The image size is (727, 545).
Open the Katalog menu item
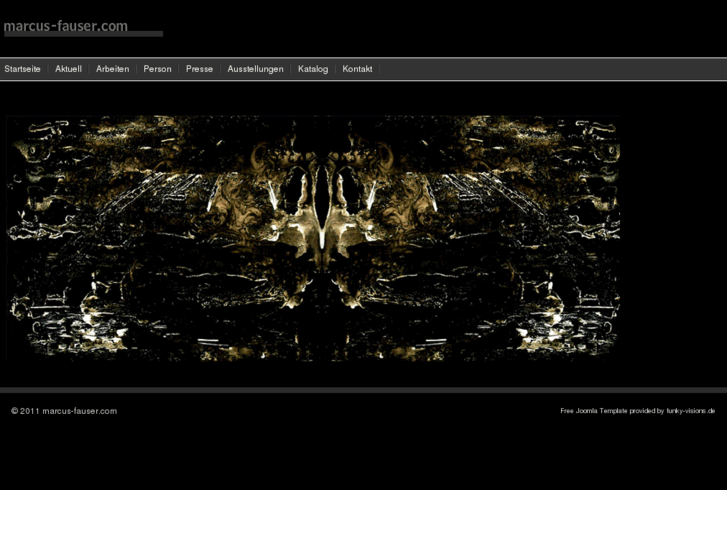point(313,69)
